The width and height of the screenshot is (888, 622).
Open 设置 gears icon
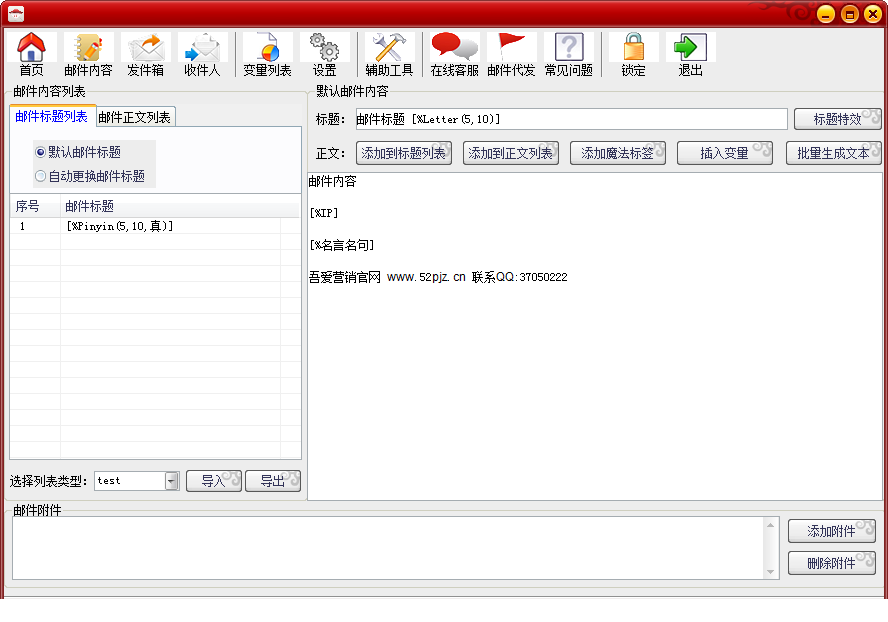pyautogui.click(x=325, y=54)
